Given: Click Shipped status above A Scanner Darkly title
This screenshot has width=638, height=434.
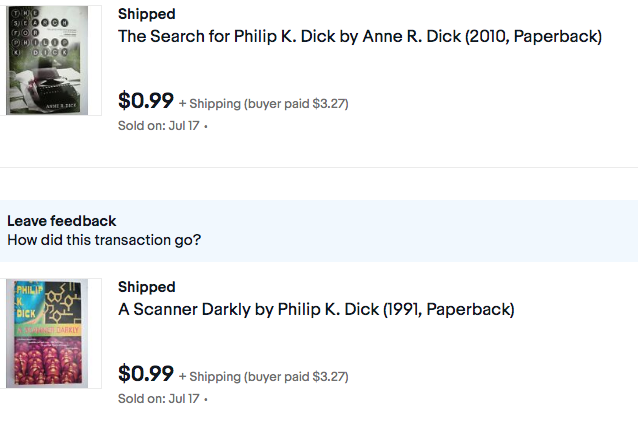Looking at the screenshot, I should pyautogui.click(x=146, y=287).
